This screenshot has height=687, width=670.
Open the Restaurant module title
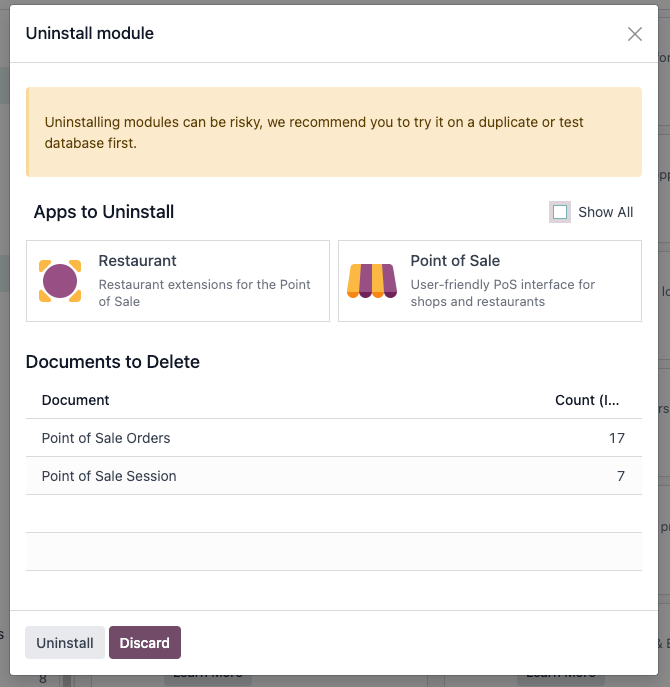click(x=137, y=261)
